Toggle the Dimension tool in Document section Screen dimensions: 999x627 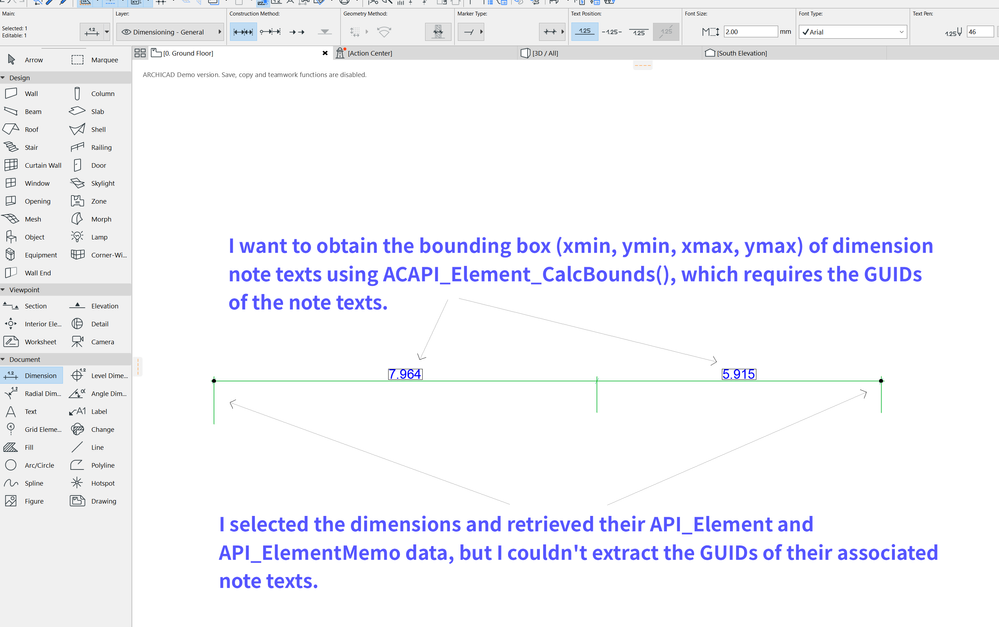pyautogui.click(x=32, y=375)
